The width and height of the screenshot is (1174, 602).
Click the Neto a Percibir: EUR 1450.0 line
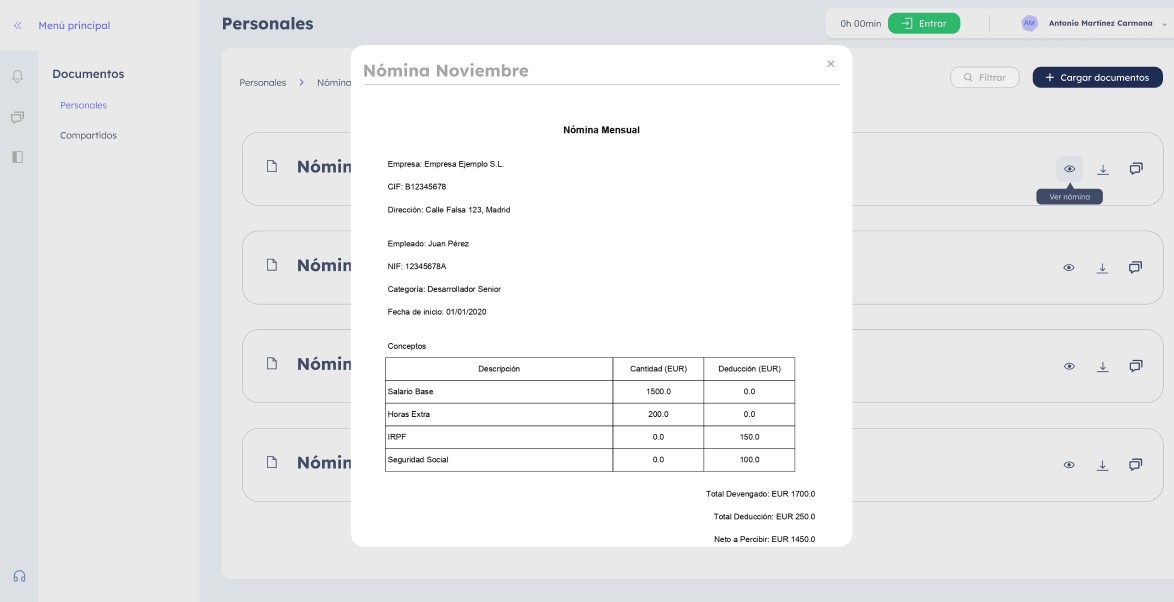pyautogui.click(x=764, y=539)
